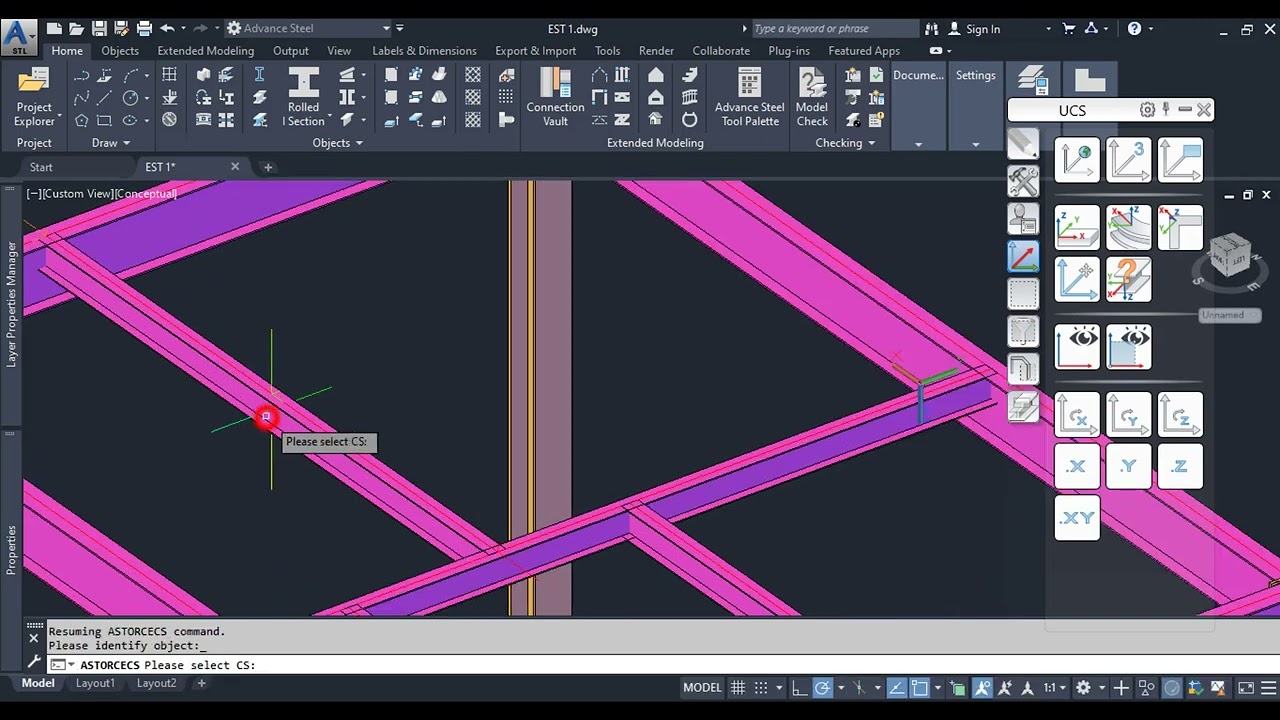Pin the UCS tool palette

[1166, 110]
